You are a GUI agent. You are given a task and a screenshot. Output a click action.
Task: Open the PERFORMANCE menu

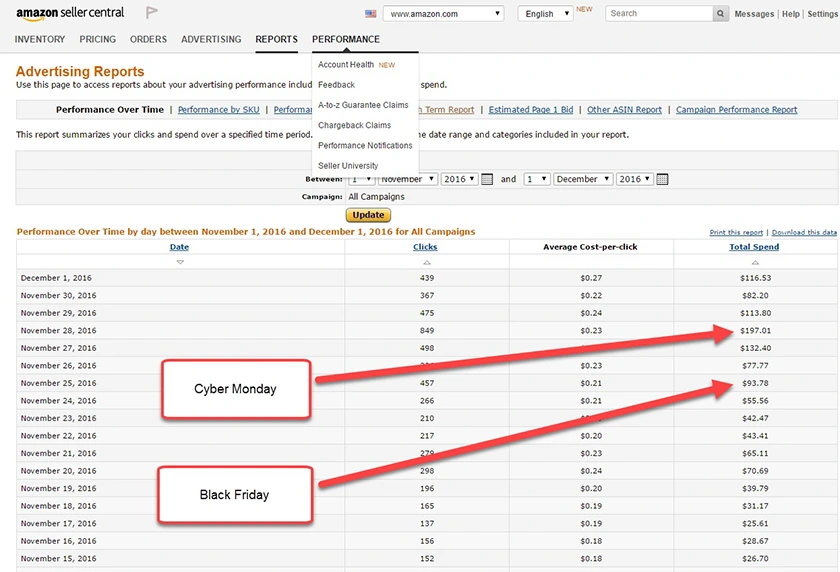346,40
